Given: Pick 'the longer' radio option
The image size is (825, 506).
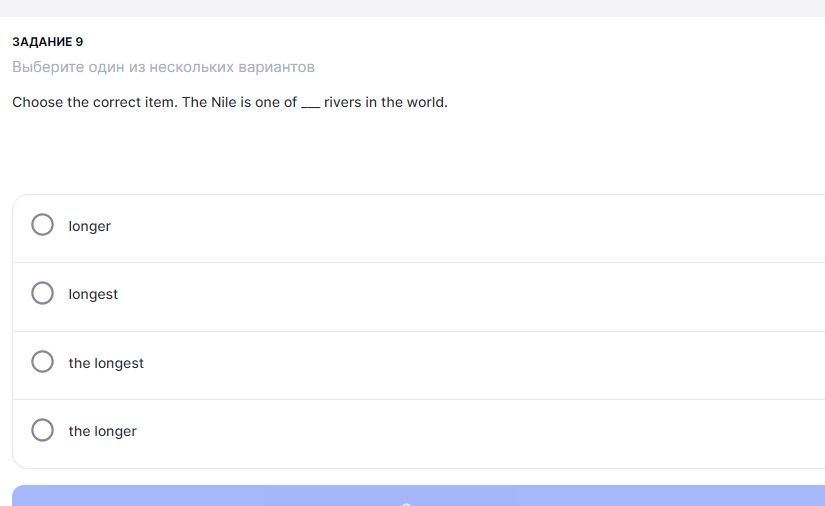Looking at the screenshot, I should click(x=42, y=430).
